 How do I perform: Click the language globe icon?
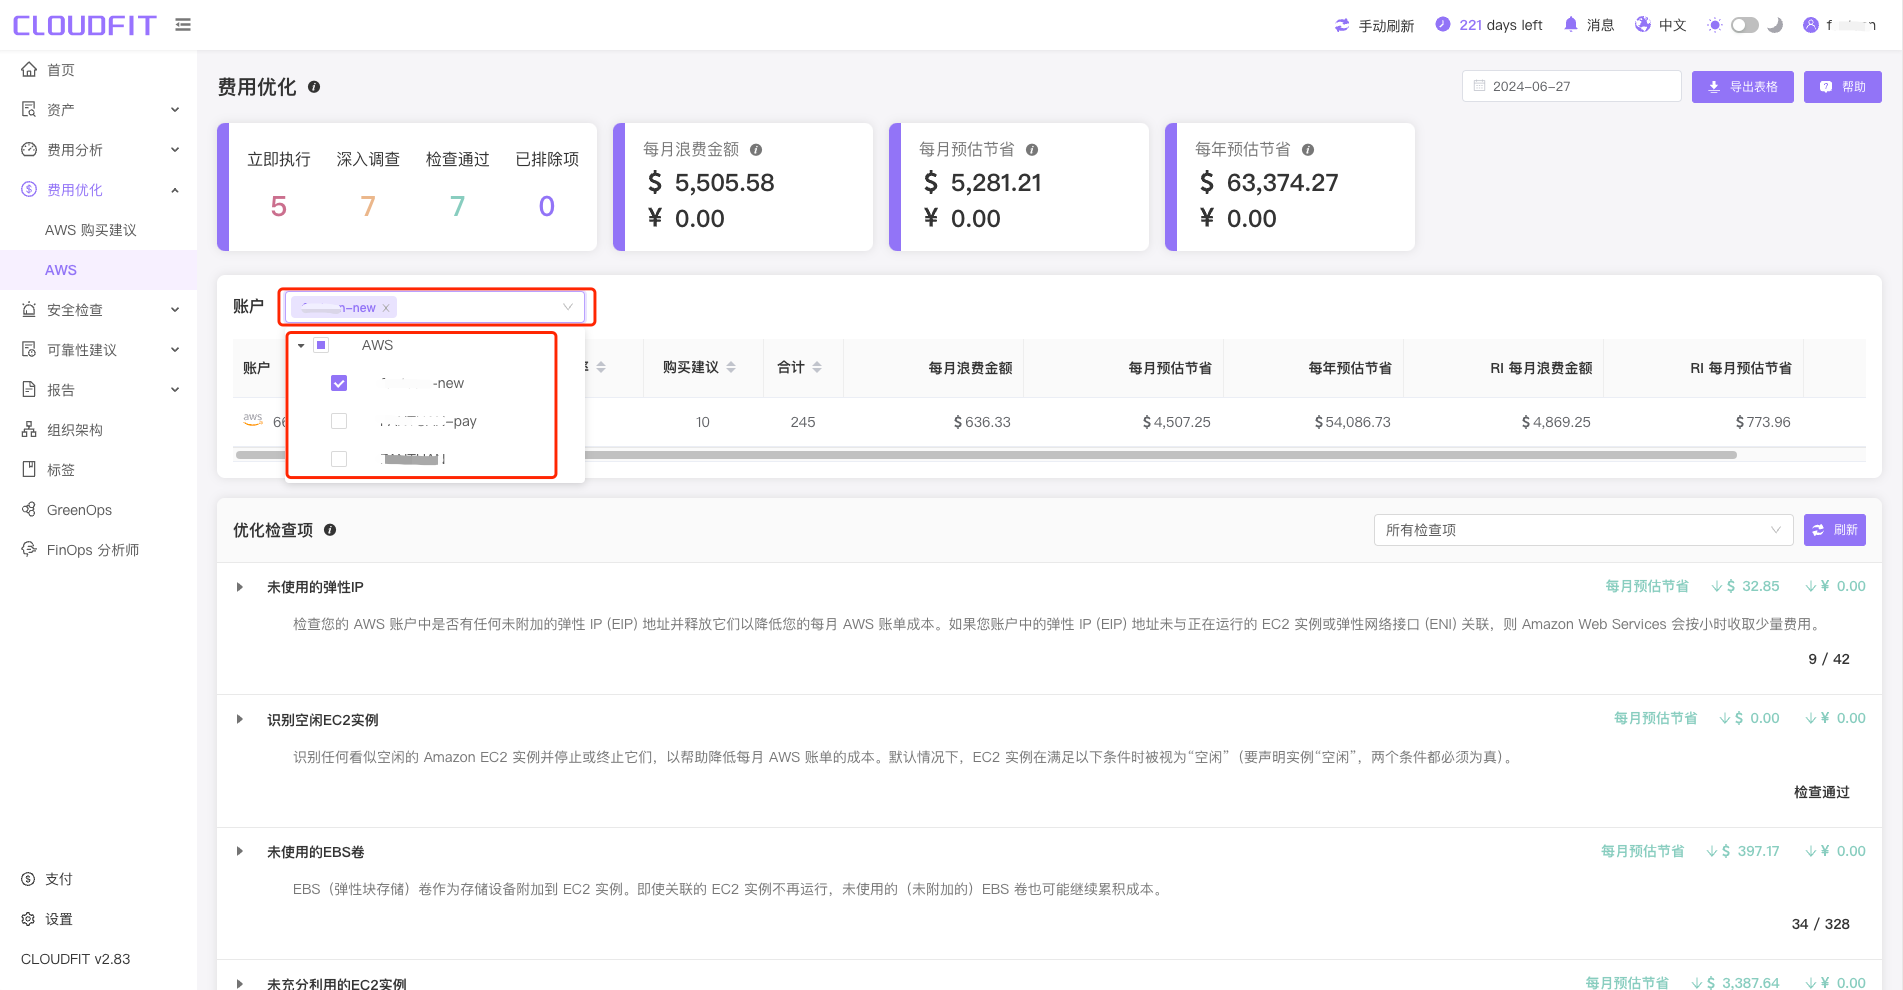point(1643,24)
